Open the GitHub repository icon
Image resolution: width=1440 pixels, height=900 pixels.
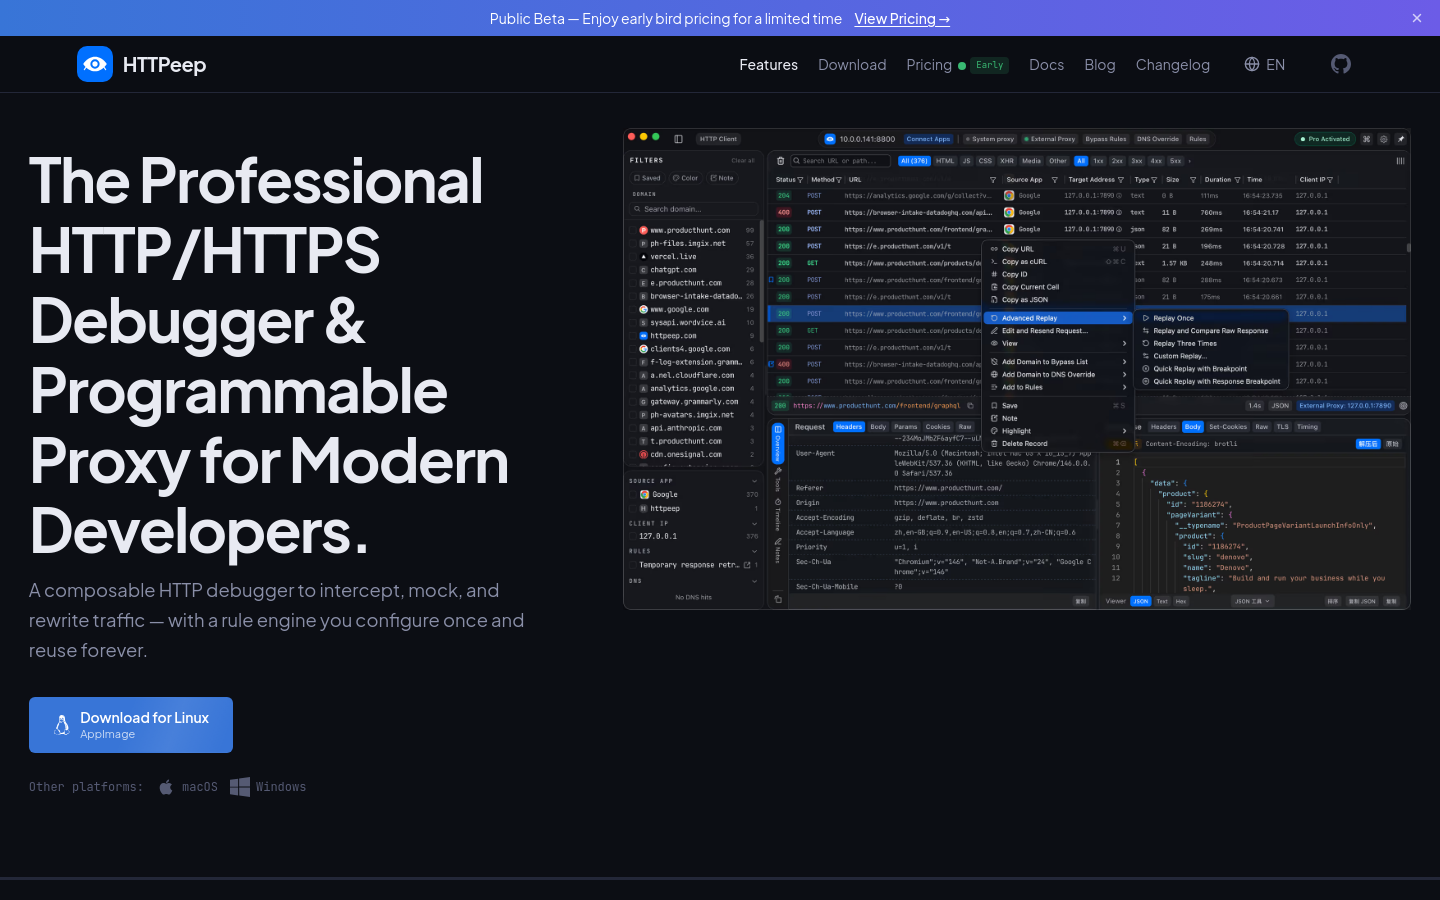pos(1341,64)
